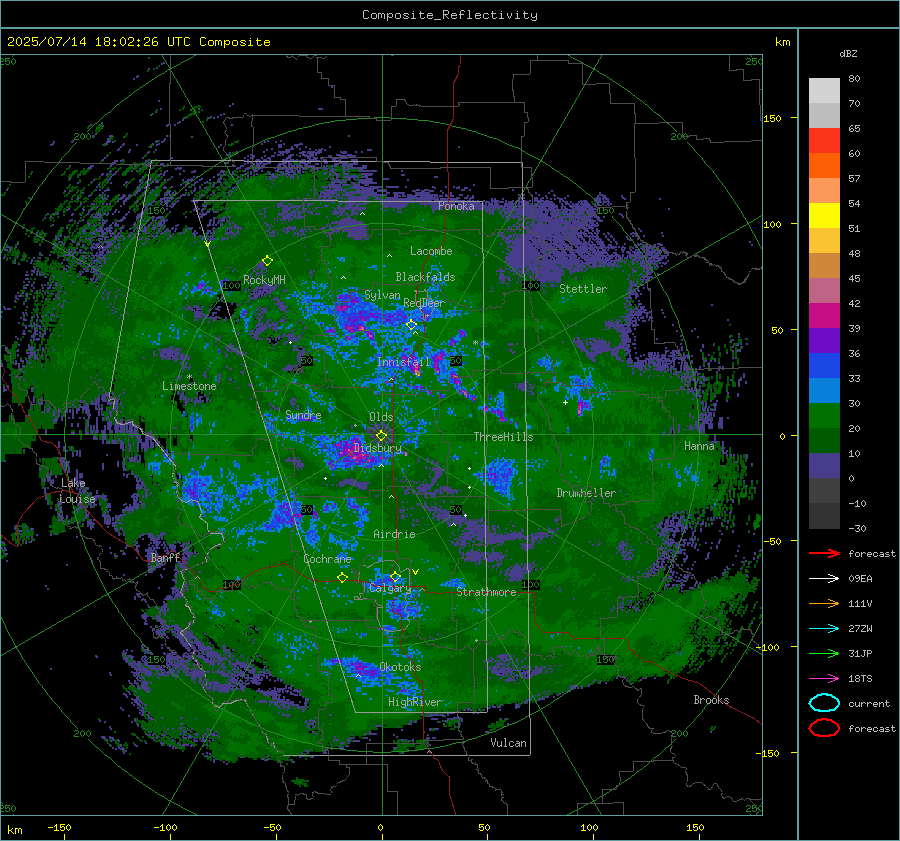Select the slate violet 0-10 dBZ swatch
The height and width of the screenshot is (841, 900).
824,466
